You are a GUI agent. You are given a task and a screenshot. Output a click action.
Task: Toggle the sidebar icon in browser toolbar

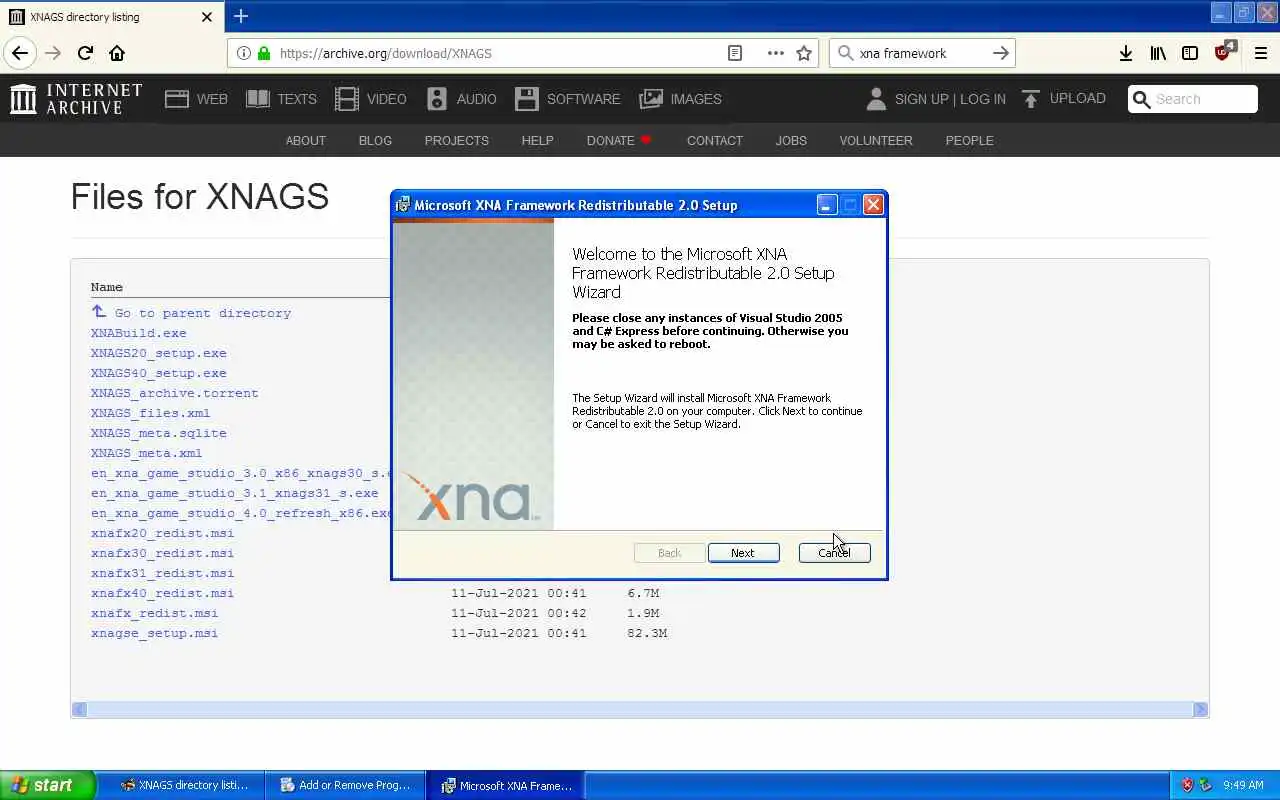point(1190,53)
